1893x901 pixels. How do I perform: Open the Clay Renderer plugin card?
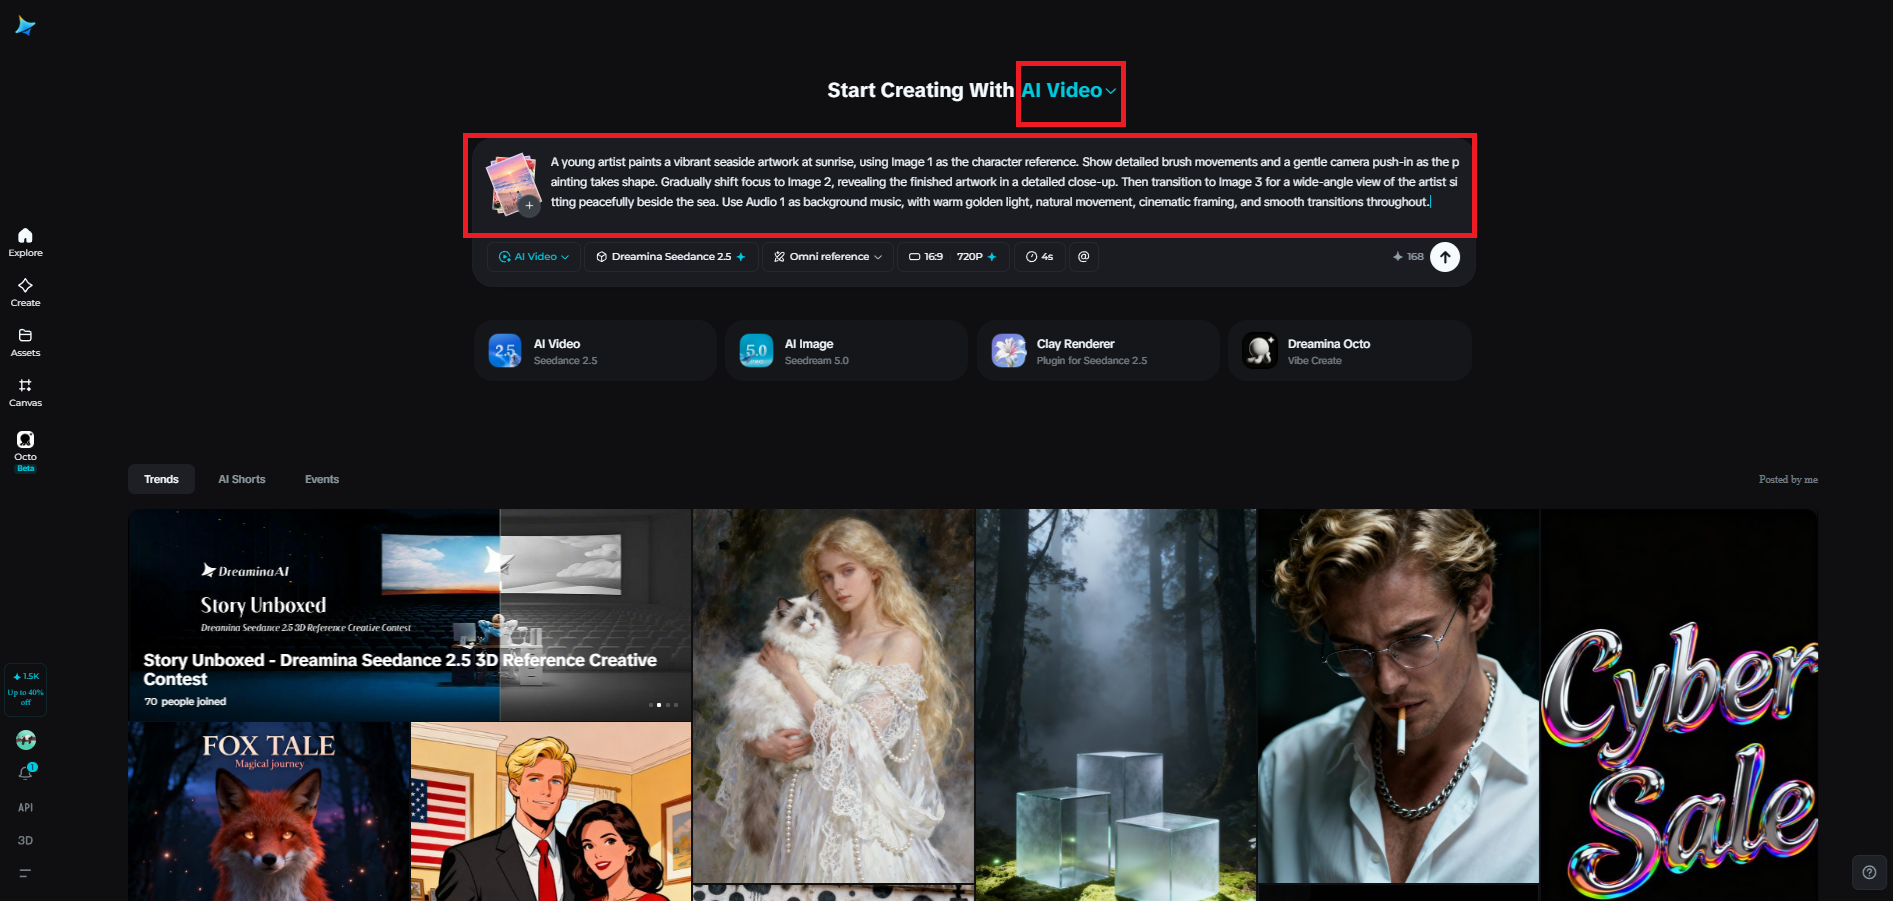(x=1098, y=351)
